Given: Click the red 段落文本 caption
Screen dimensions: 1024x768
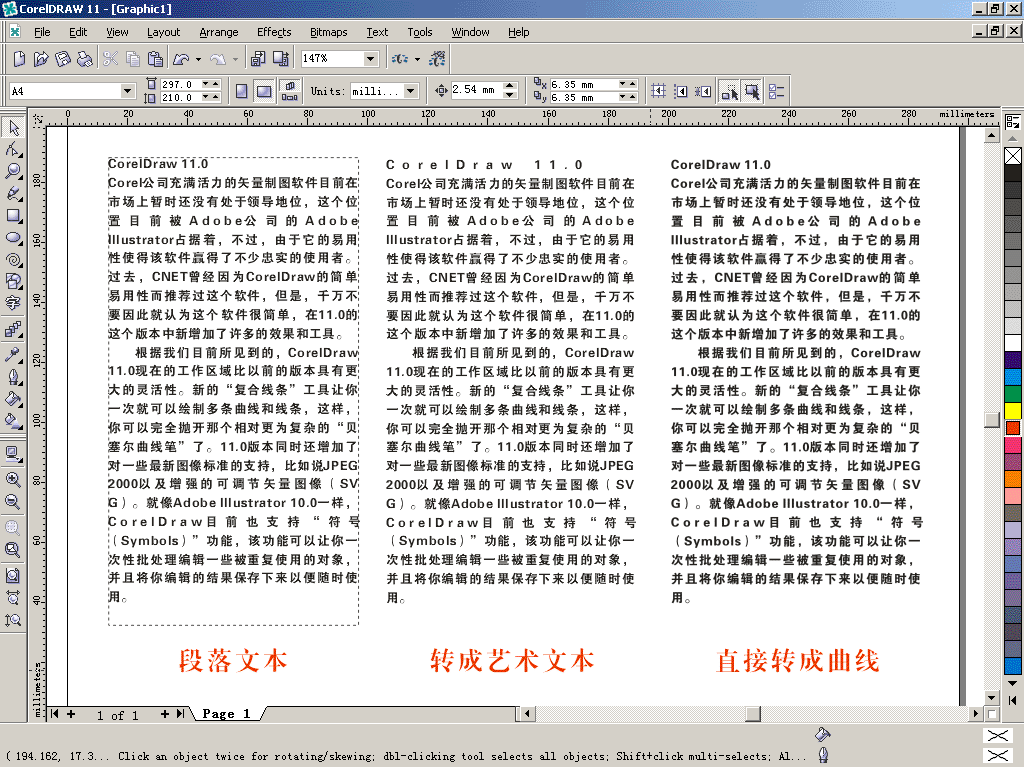Looking at the screenshot, I should point(233,660).
